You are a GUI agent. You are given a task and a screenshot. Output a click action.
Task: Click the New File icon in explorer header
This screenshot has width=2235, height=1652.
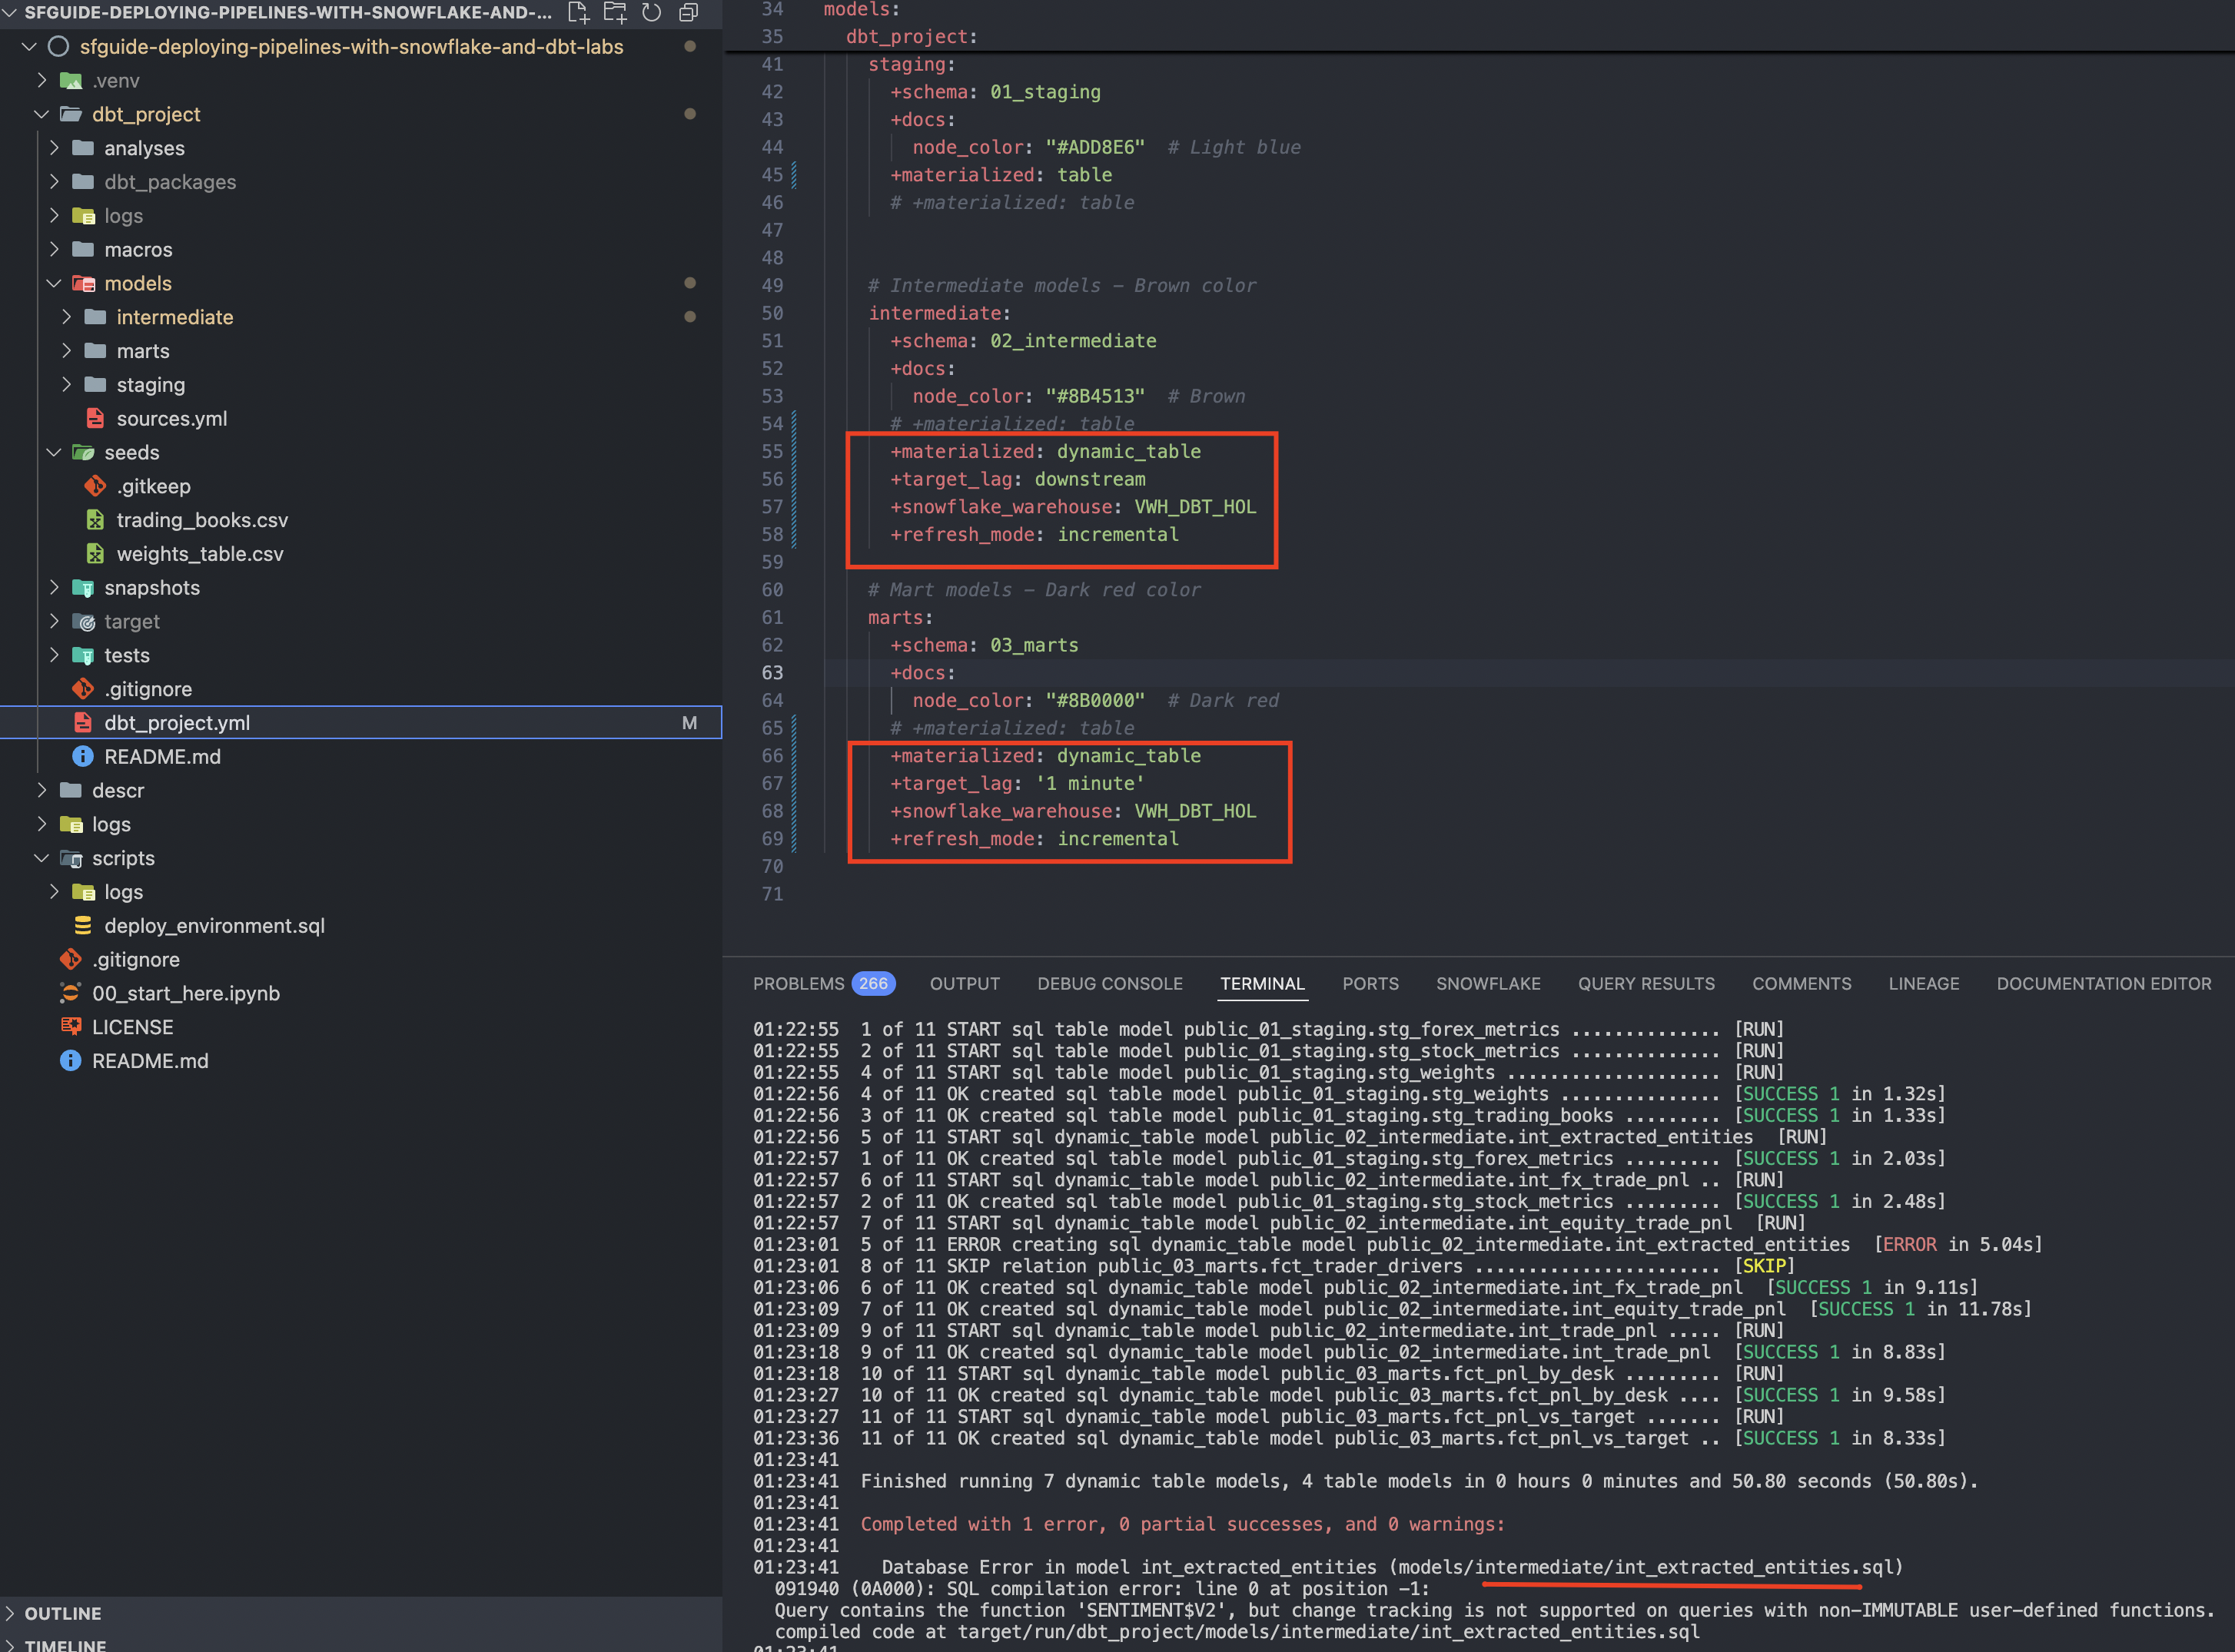[x=578, y=13]
